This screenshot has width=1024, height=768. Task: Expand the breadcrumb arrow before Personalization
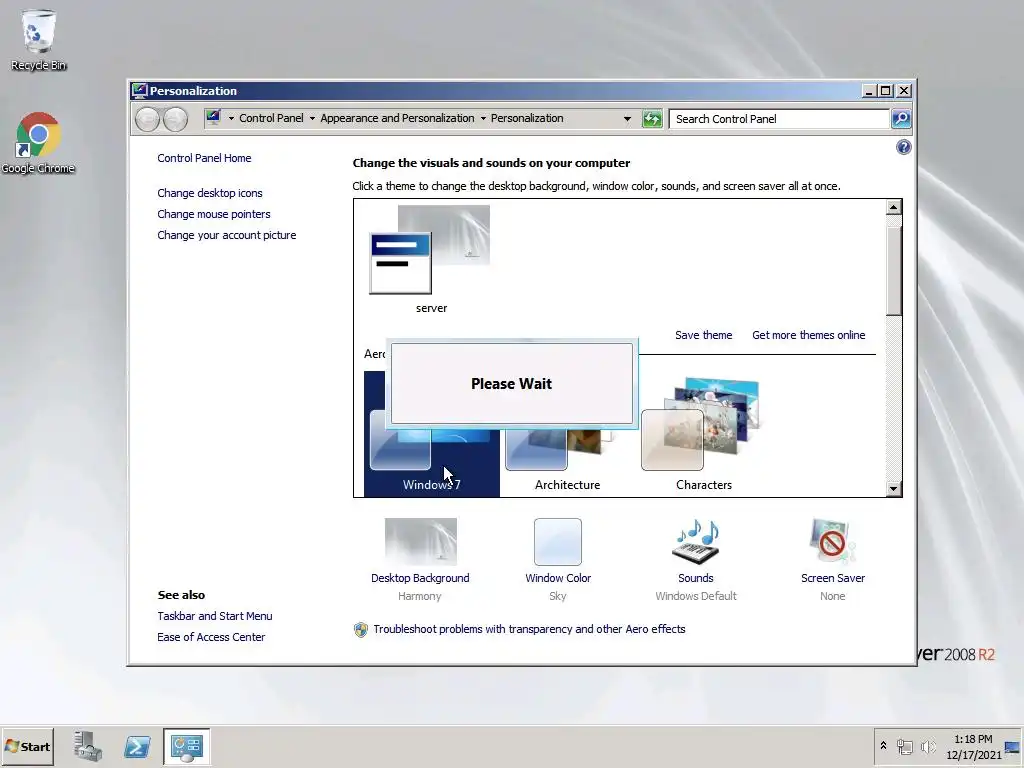pos(483,118)
